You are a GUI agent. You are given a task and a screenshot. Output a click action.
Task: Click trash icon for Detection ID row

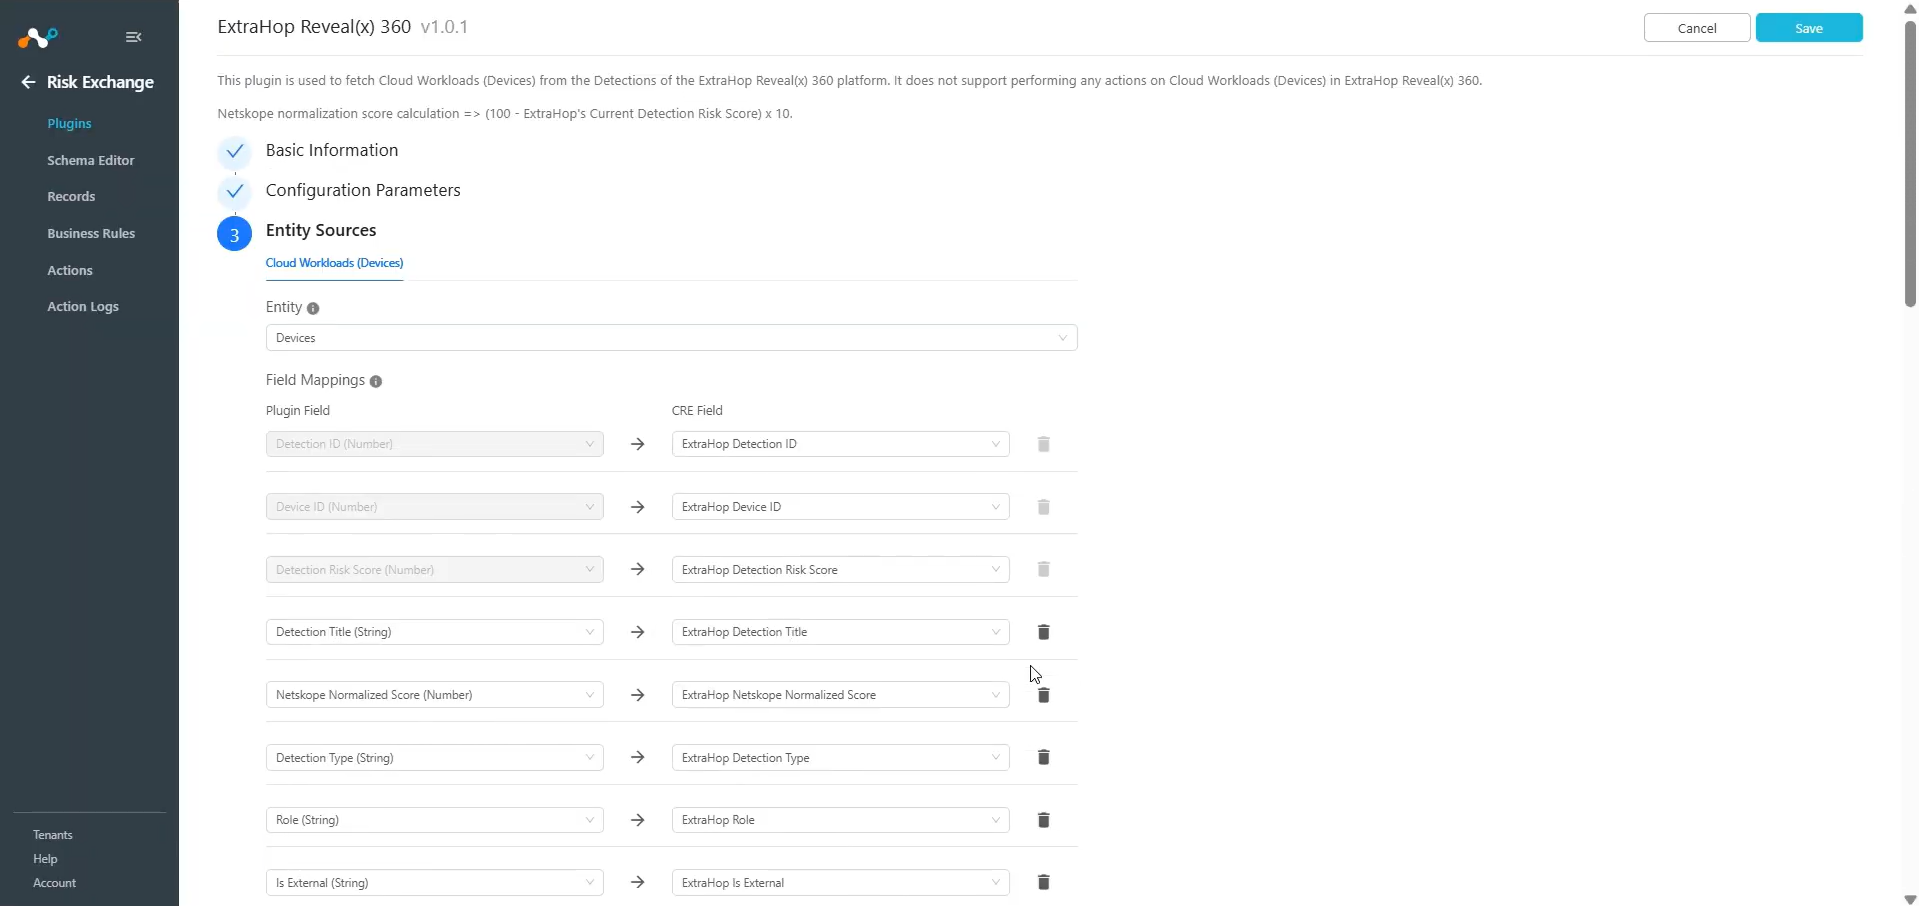[1043, 444]
